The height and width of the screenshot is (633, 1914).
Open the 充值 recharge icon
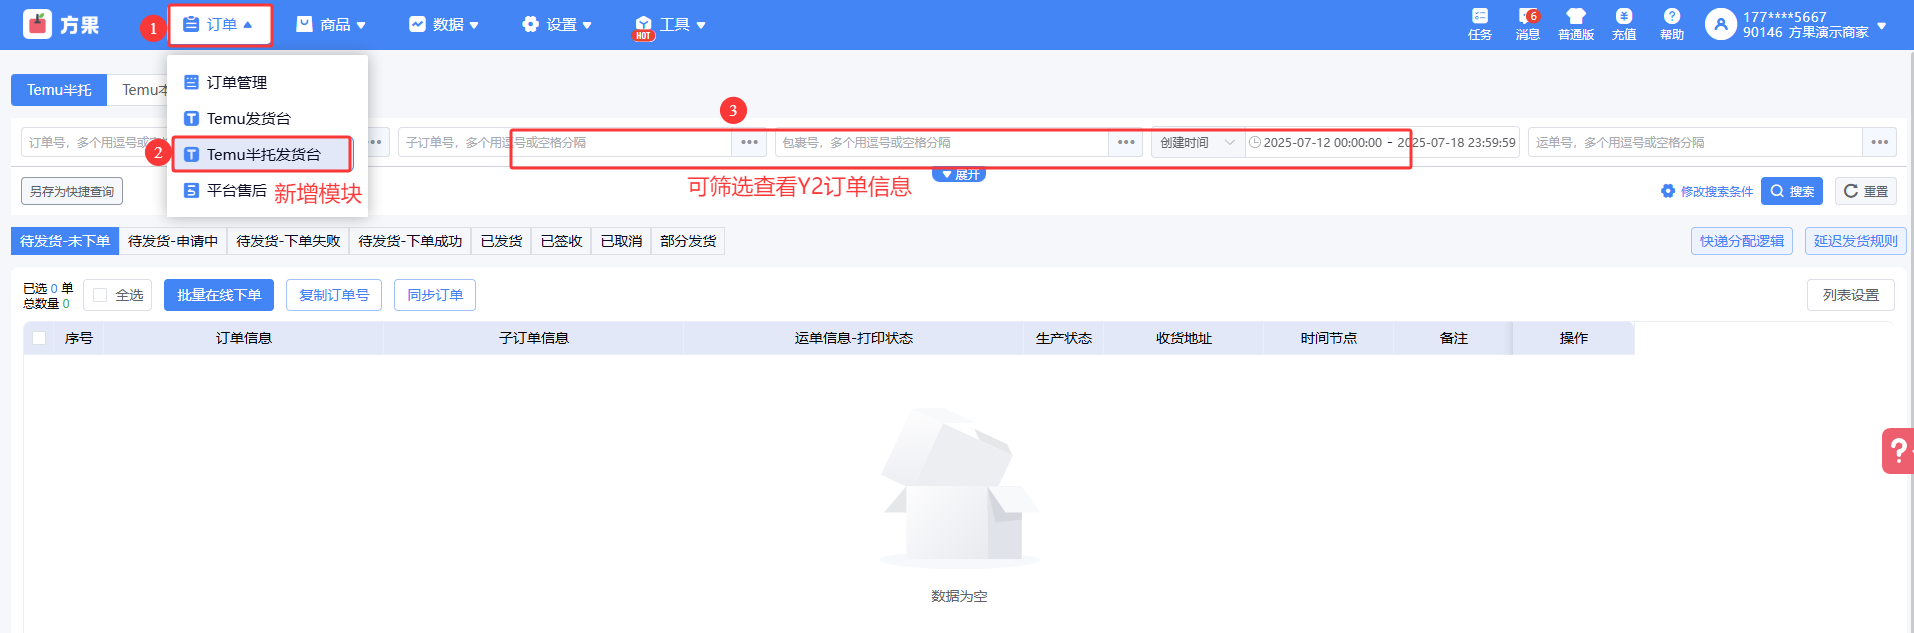pos(1623,17)
